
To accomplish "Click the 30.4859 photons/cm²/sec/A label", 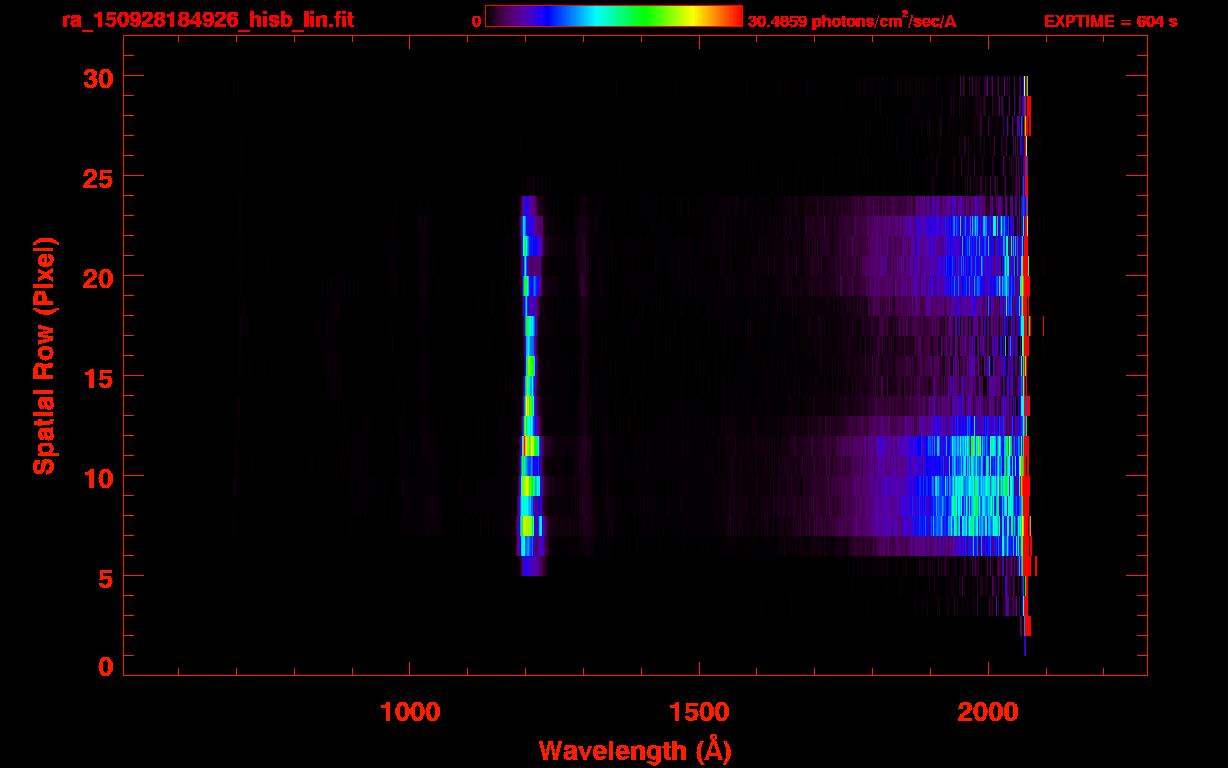I will click(852, 21).
